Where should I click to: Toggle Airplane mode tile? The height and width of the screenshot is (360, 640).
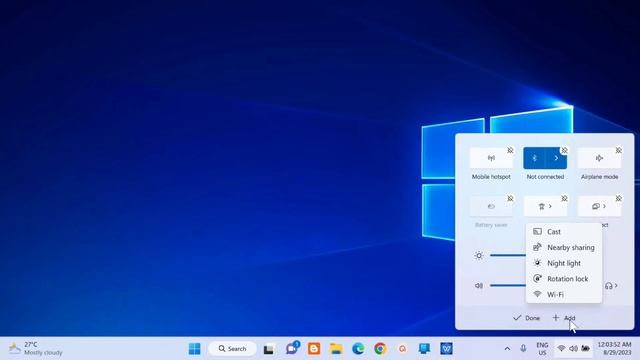click(x=599, y=158)
